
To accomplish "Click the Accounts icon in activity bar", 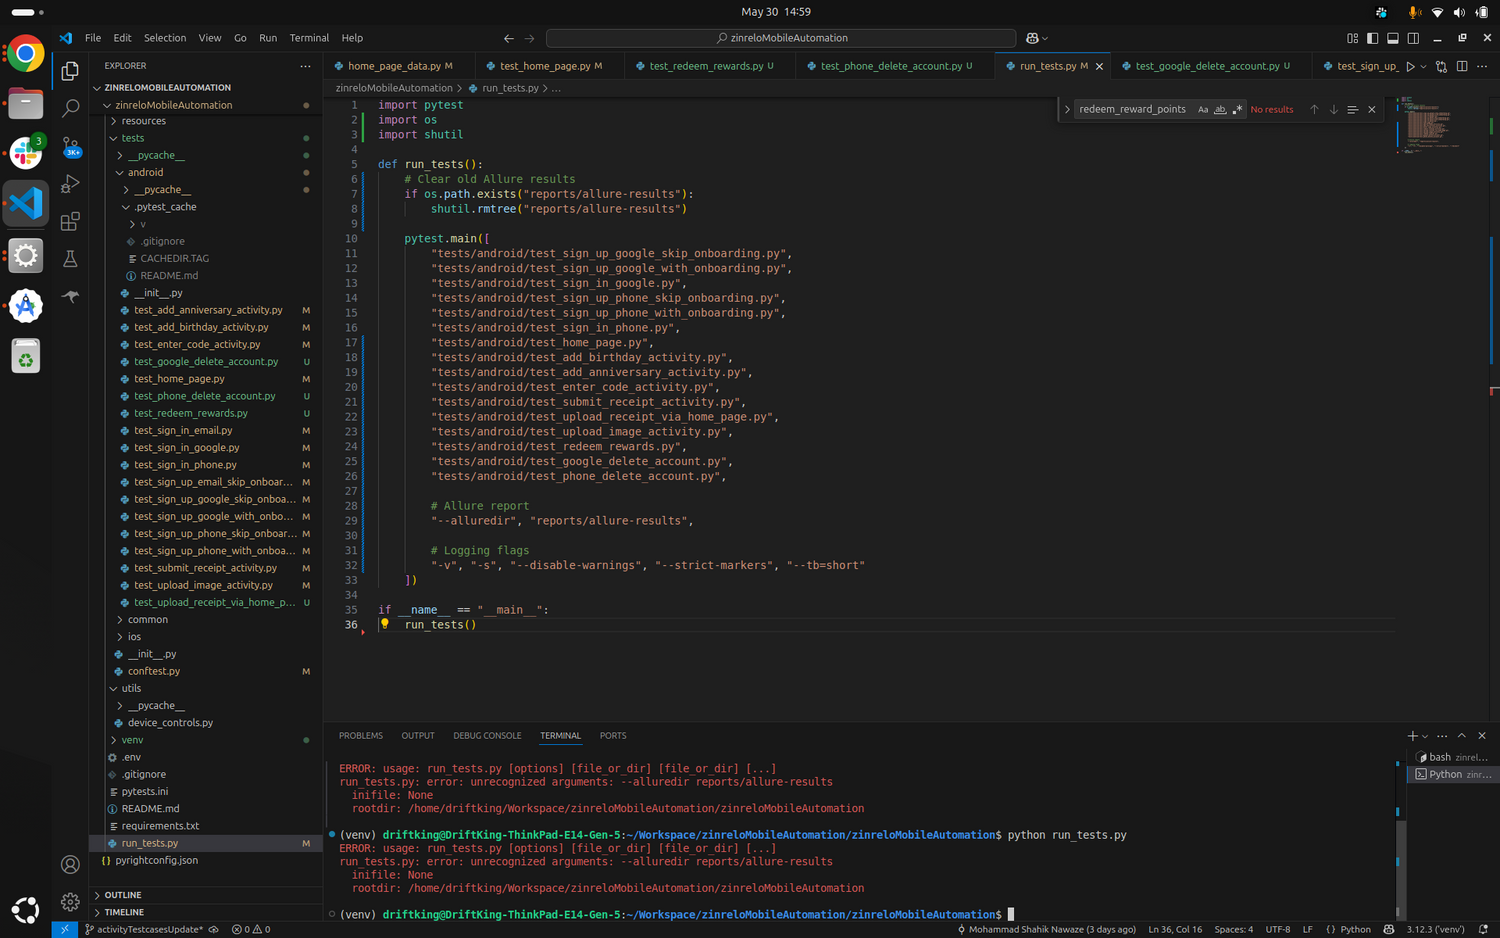I will click(x=70, y=864).
